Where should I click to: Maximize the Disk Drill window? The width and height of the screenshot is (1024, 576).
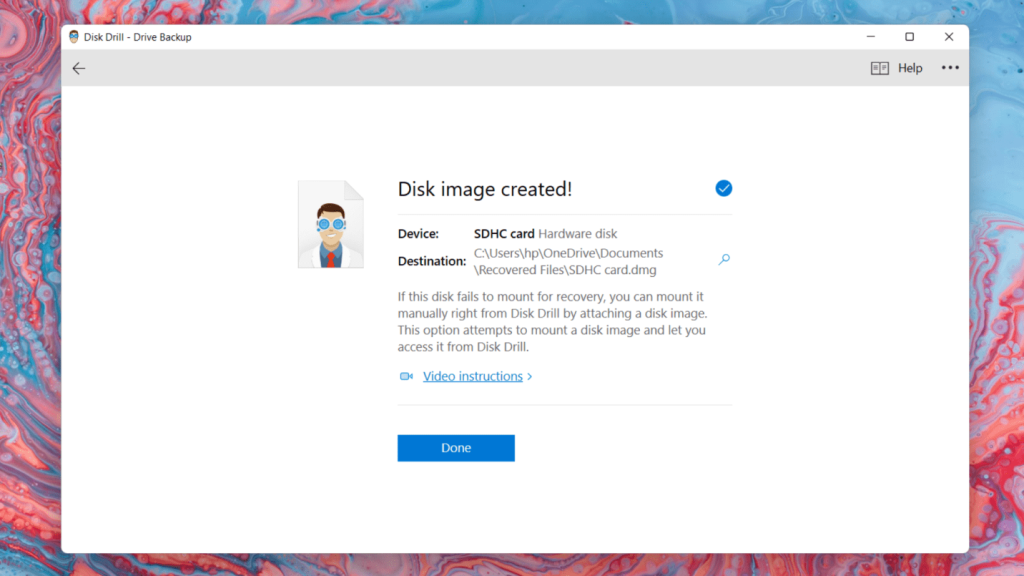(x=909, y=37)
